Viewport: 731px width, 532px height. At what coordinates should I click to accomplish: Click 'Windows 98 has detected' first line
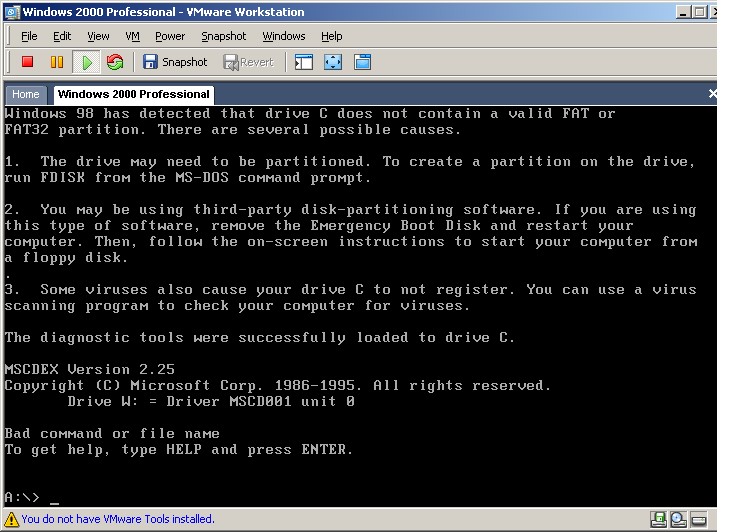310,114
